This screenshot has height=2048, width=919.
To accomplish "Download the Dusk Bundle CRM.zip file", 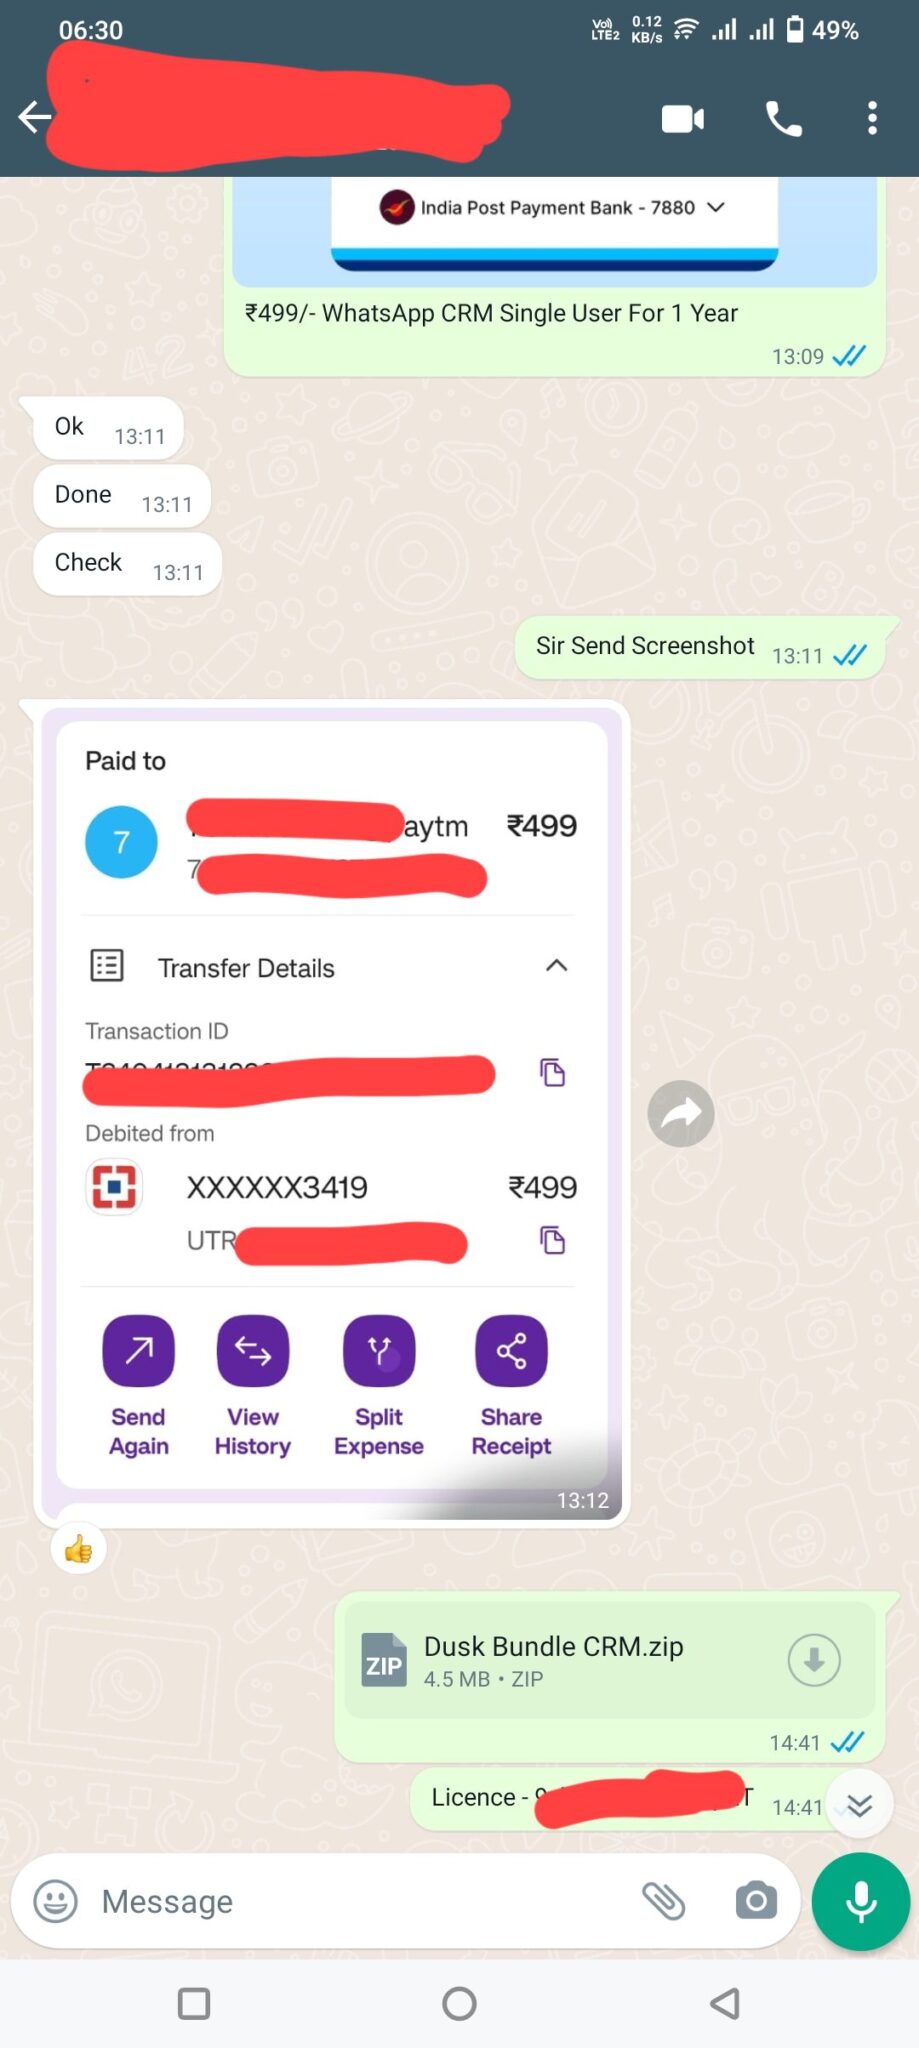I will click(814, 1660).
